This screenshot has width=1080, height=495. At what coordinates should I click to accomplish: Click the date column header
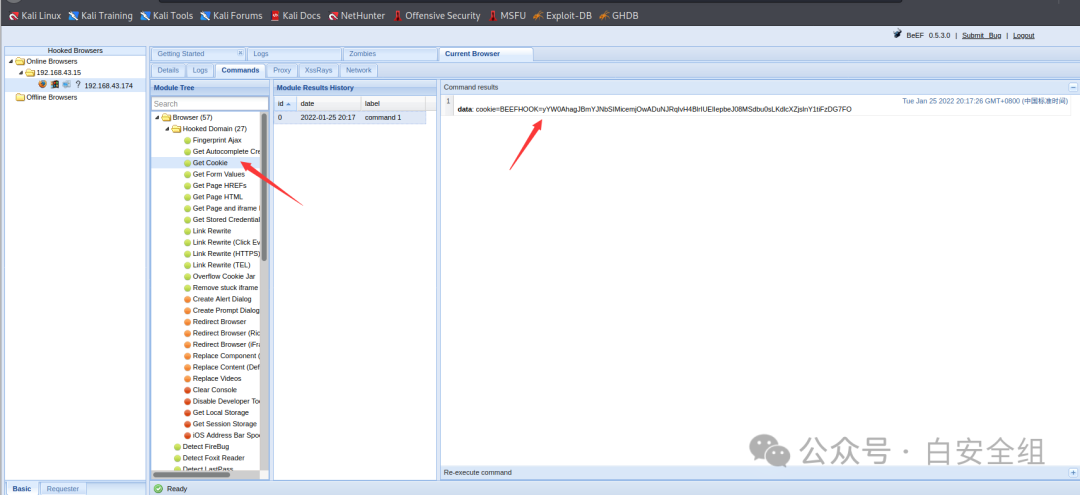point(329,103)
